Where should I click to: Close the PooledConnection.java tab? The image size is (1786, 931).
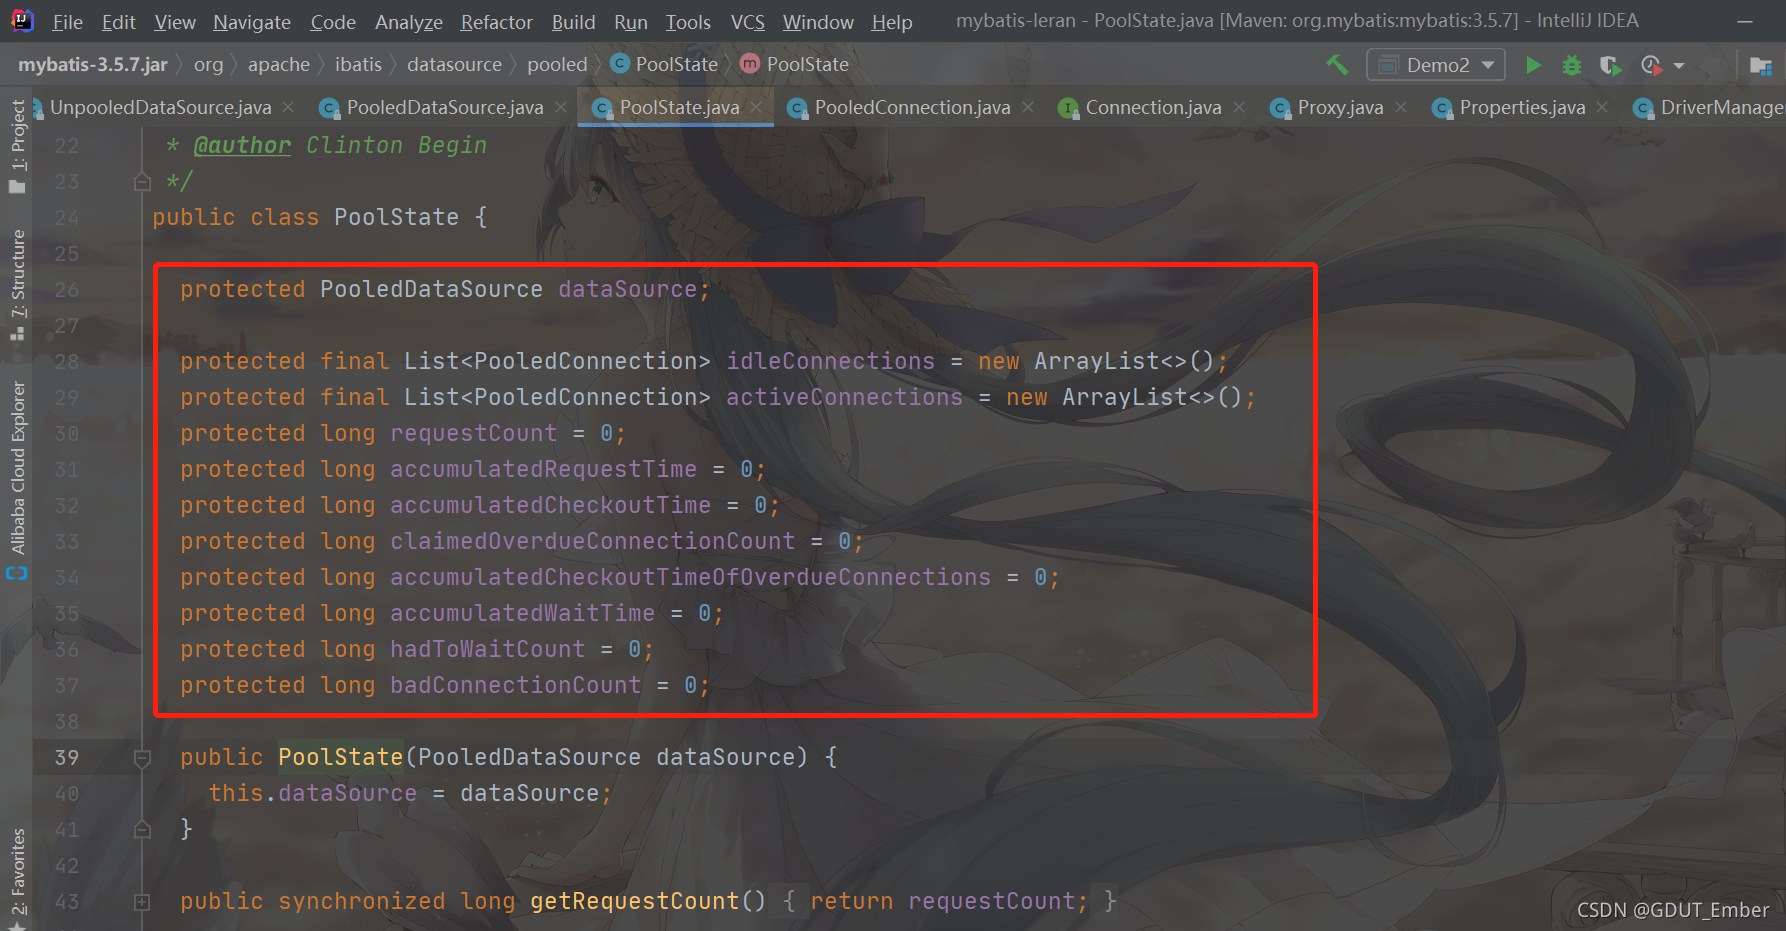click(x=1028, y=107)
